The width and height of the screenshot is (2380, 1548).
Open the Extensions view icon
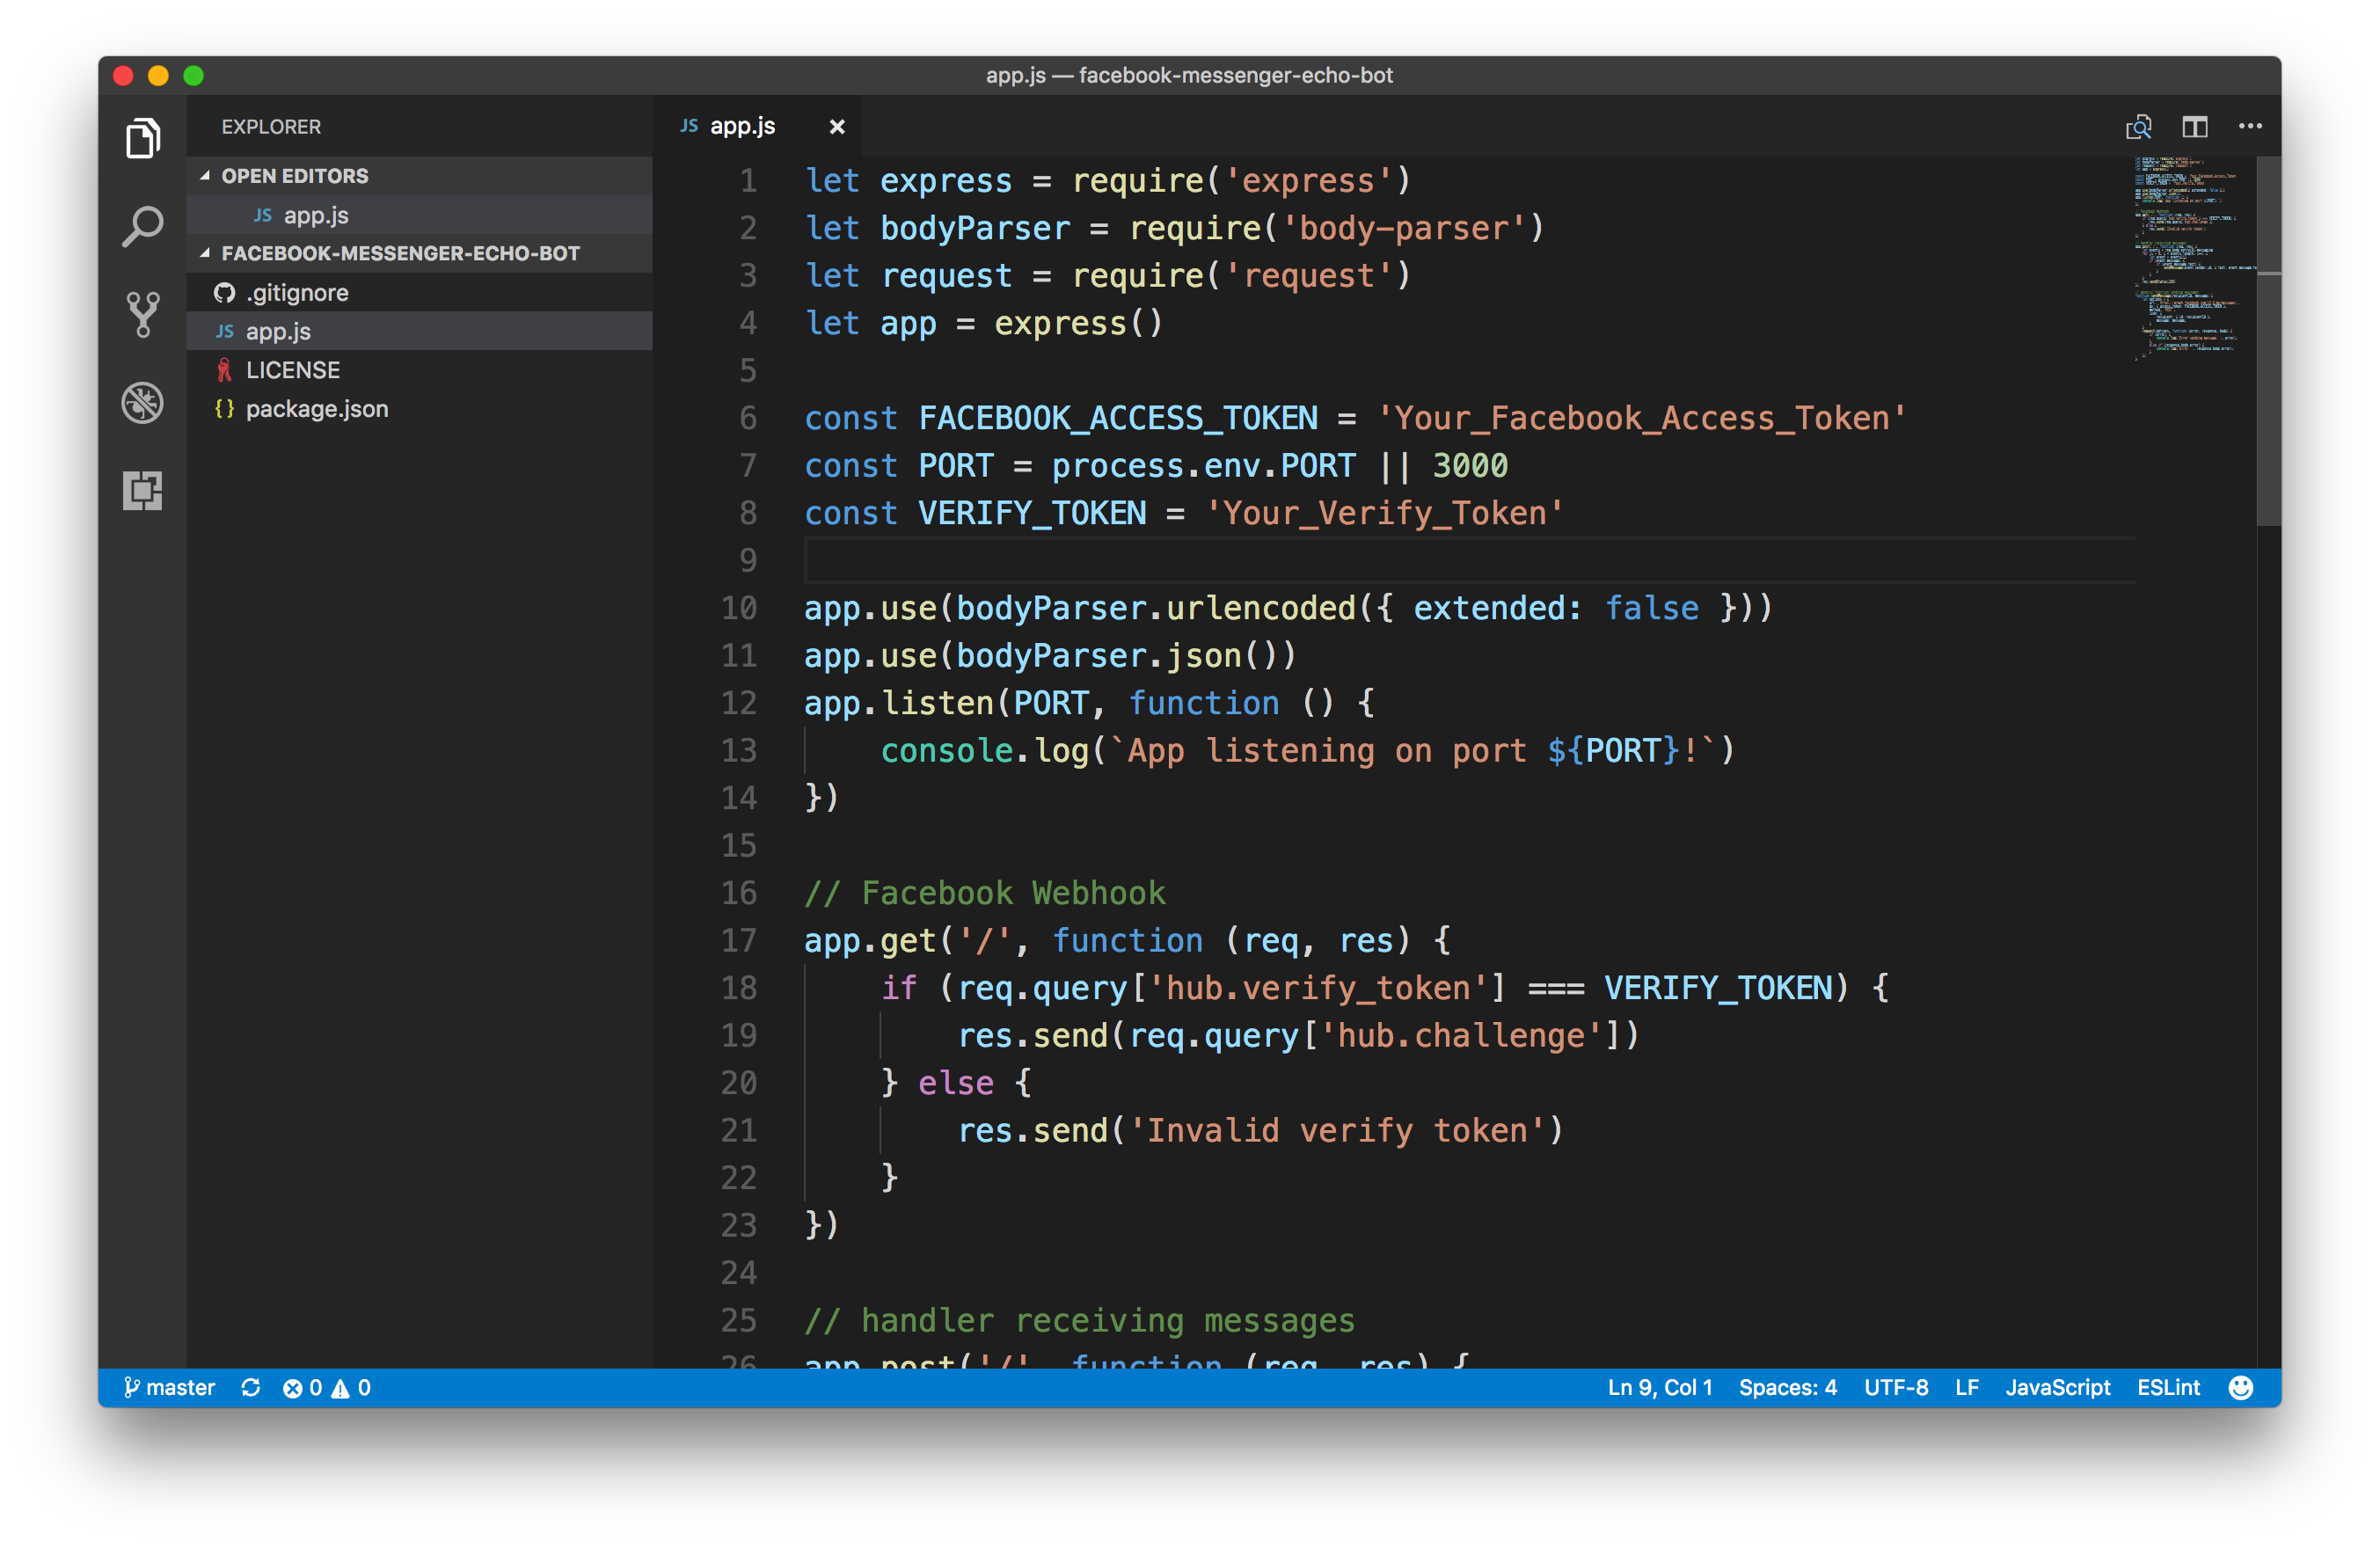(x=142, y=490)
